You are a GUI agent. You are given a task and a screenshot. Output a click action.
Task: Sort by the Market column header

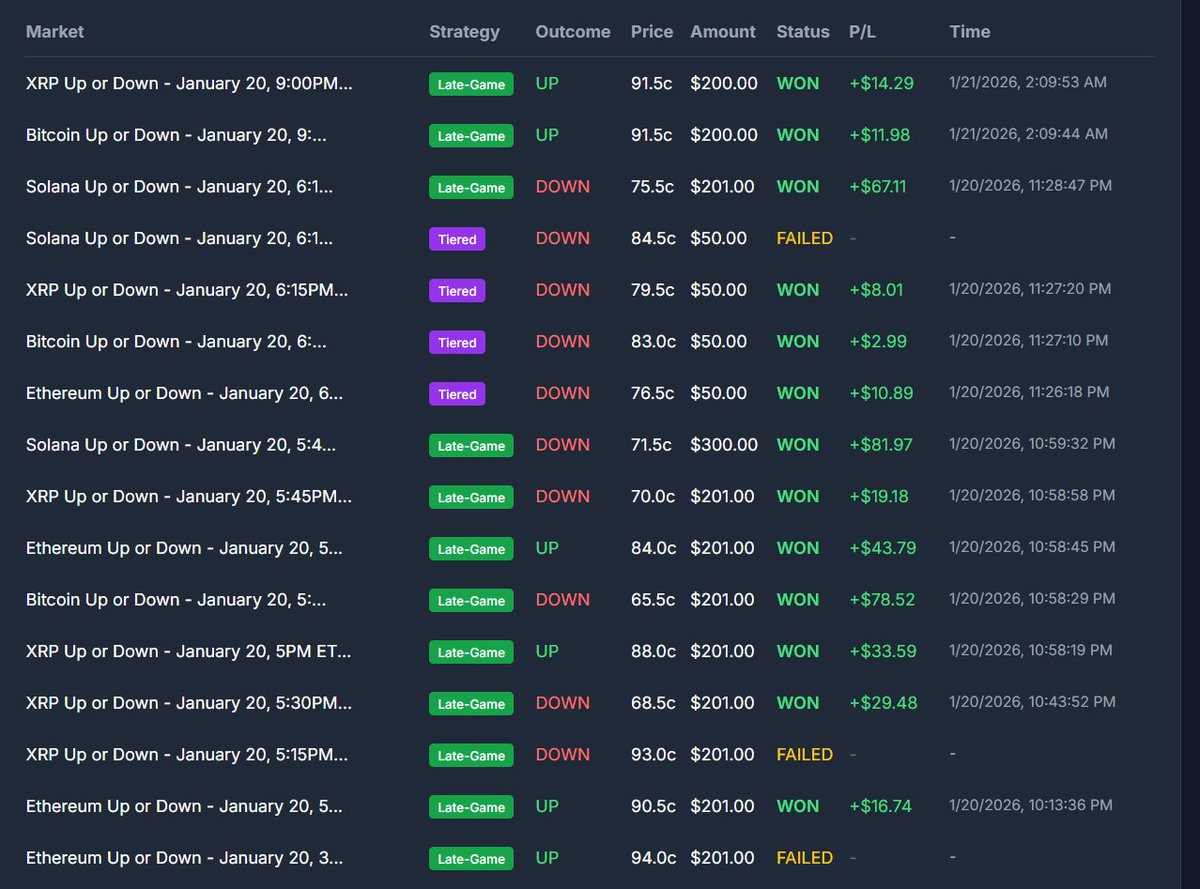coord(55,31)
